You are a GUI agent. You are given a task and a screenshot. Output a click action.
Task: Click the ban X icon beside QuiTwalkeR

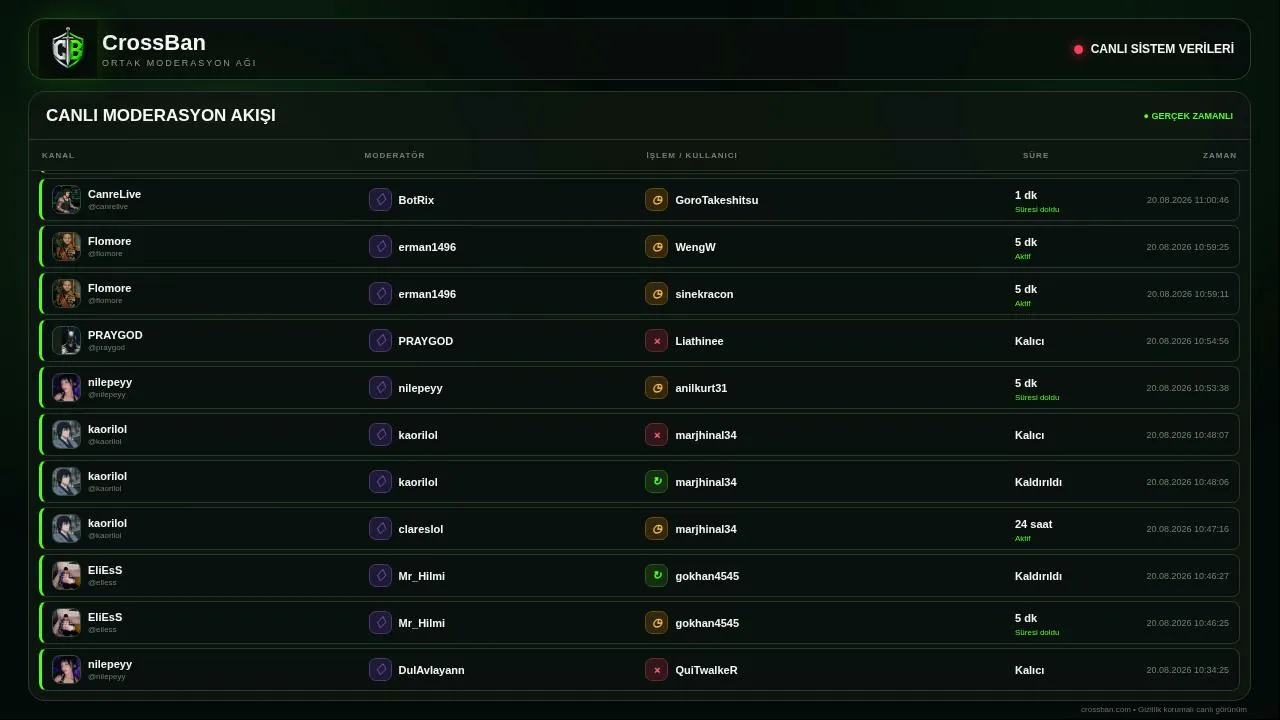click(x=656, y=670)
